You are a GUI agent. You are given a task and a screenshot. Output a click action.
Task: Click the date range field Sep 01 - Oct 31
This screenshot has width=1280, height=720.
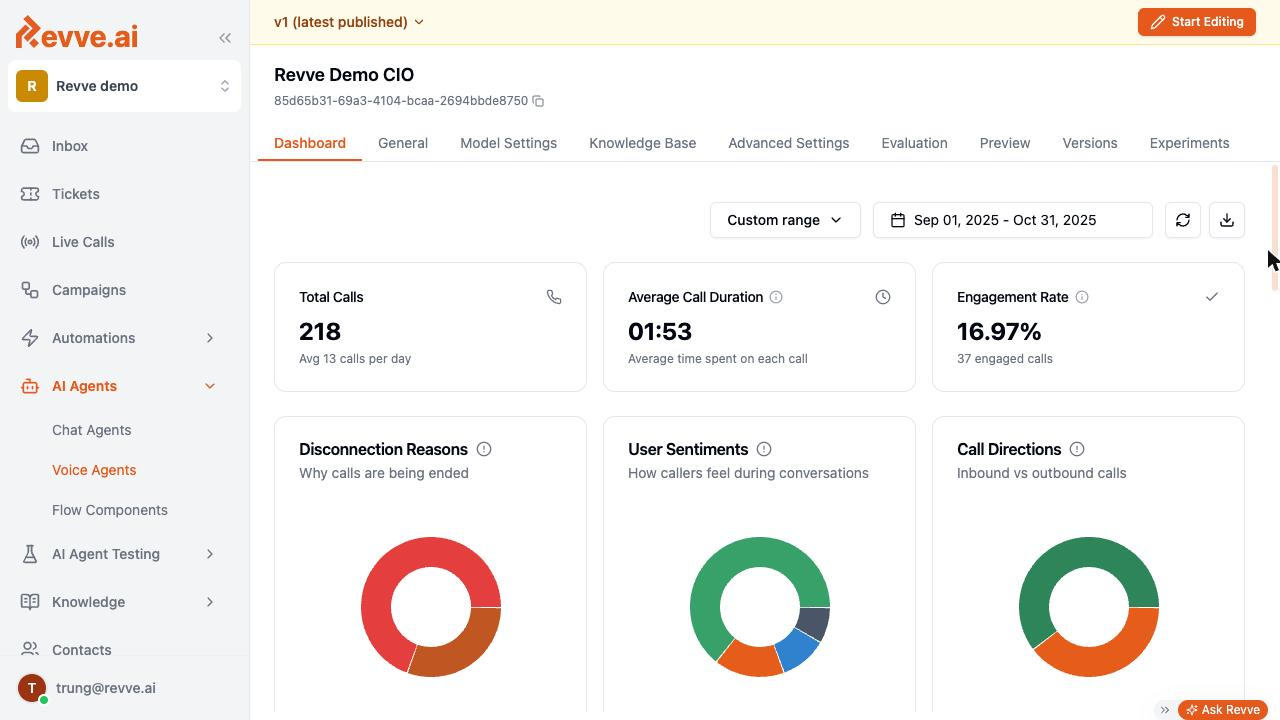[1013, 220]
